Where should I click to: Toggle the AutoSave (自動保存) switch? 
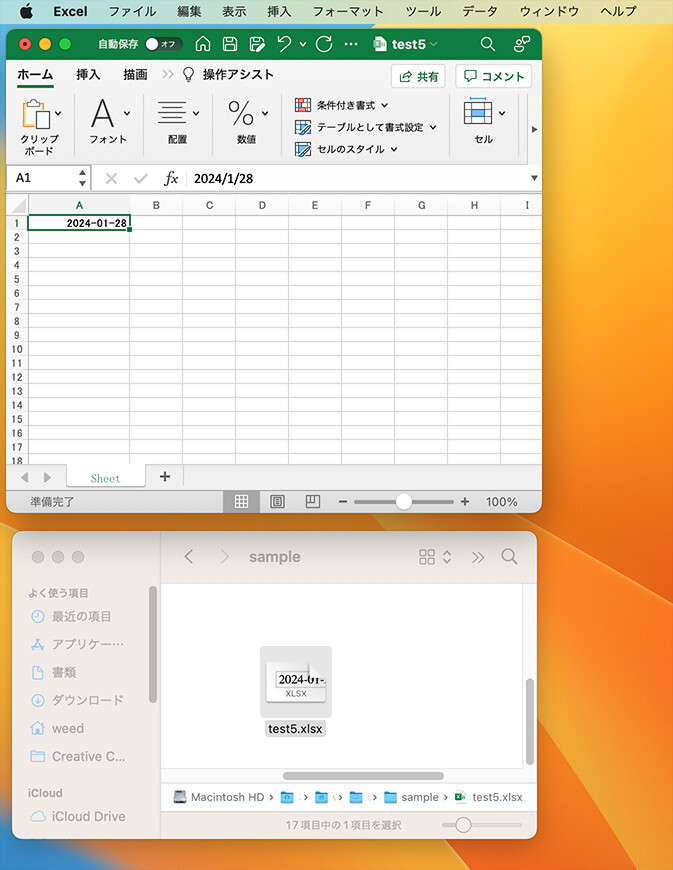click(163, 44)
